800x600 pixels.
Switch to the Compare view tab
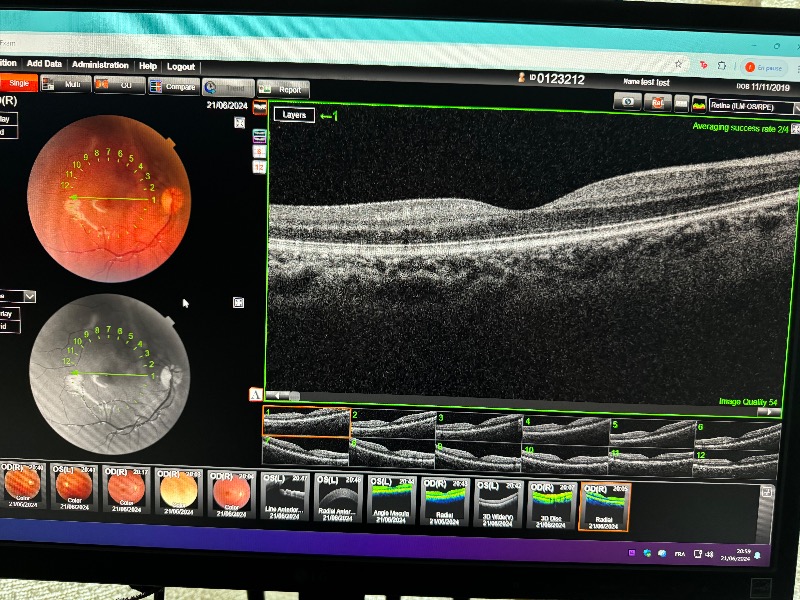click(173, 87)
